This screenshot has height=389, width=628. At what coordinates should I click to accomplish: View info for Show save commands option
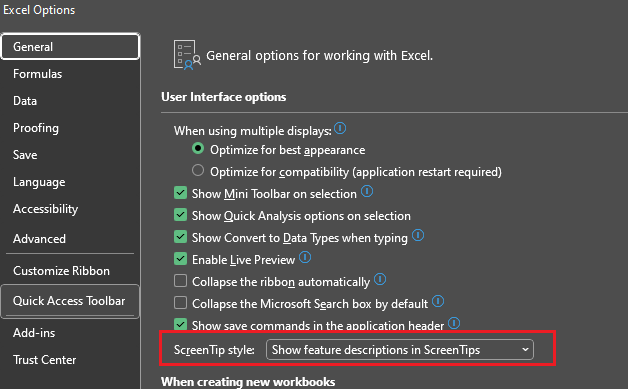pyautogui.click(x=454, y=323)
